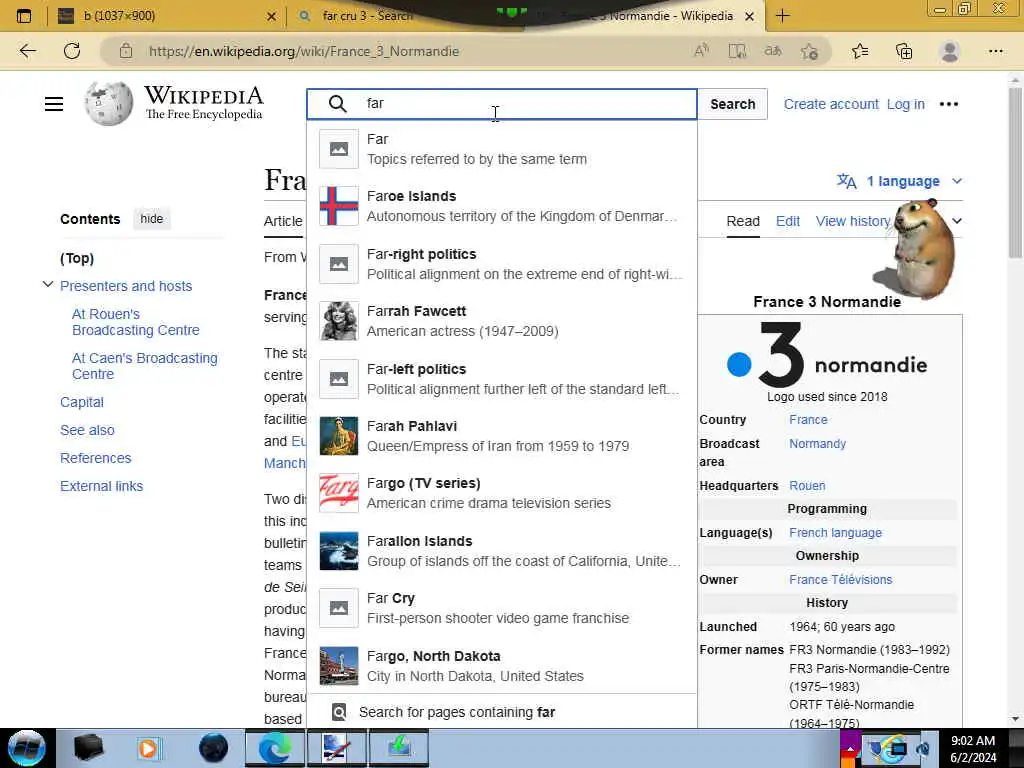This screenshot has width=1024, height=768.
Task: Refresh the page with reload icon
Action: (x=72, y=51)
